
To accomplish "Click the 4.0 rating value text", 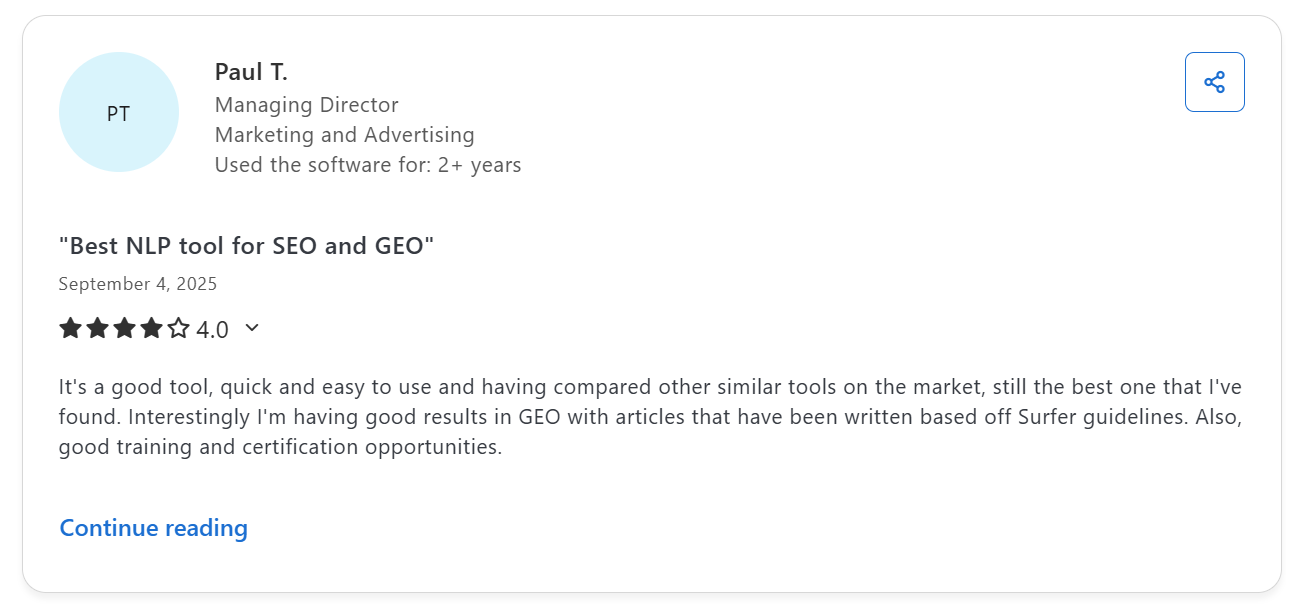I will [x=213, y=328].
